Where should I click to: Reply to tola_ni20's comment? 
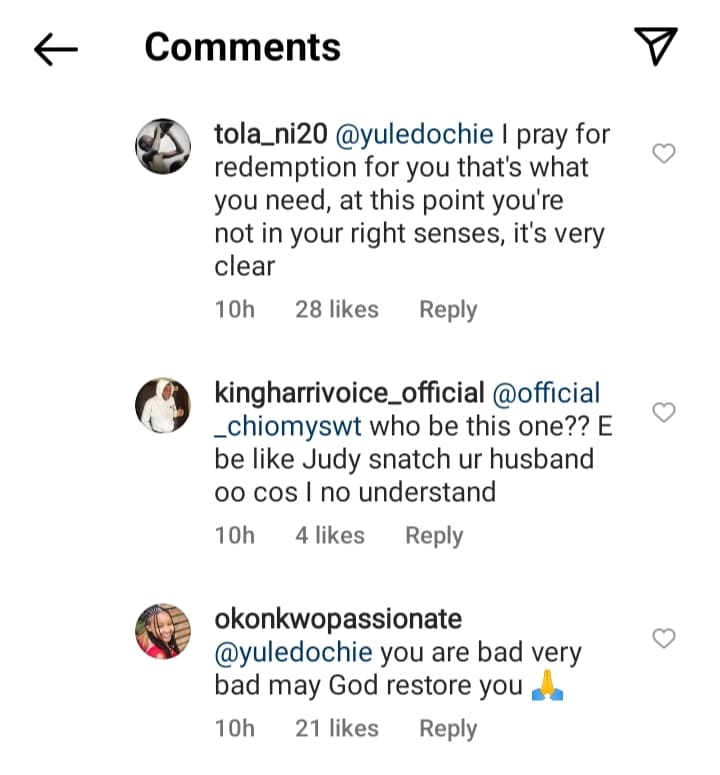[447, 310]
